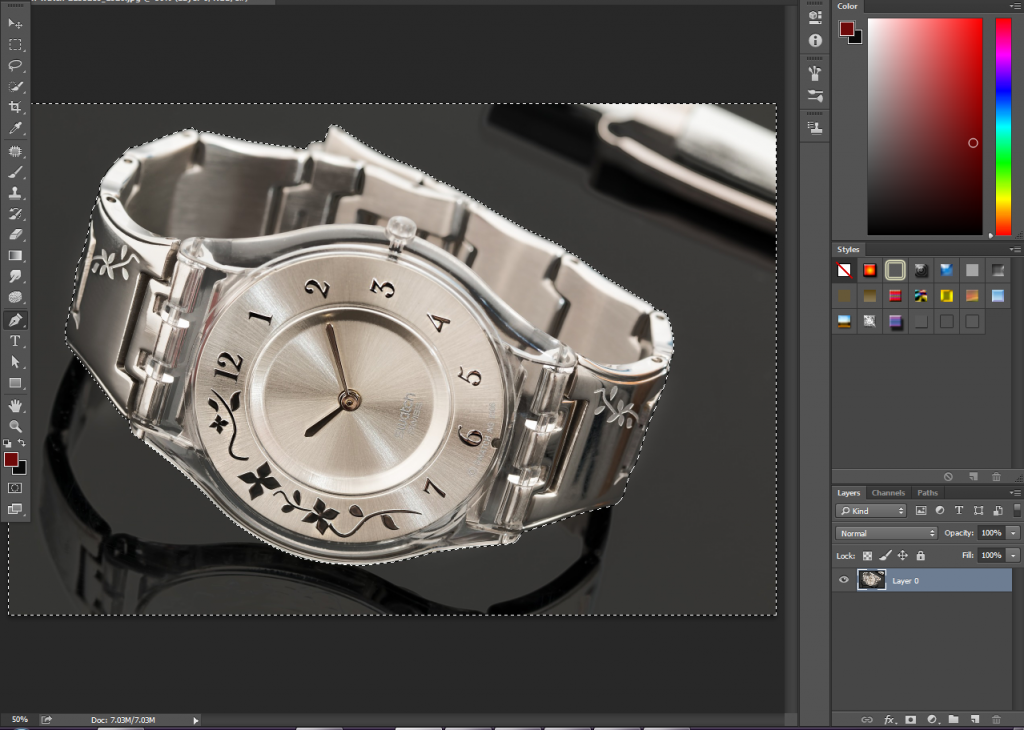Select the Crop tool

point(15,107)
